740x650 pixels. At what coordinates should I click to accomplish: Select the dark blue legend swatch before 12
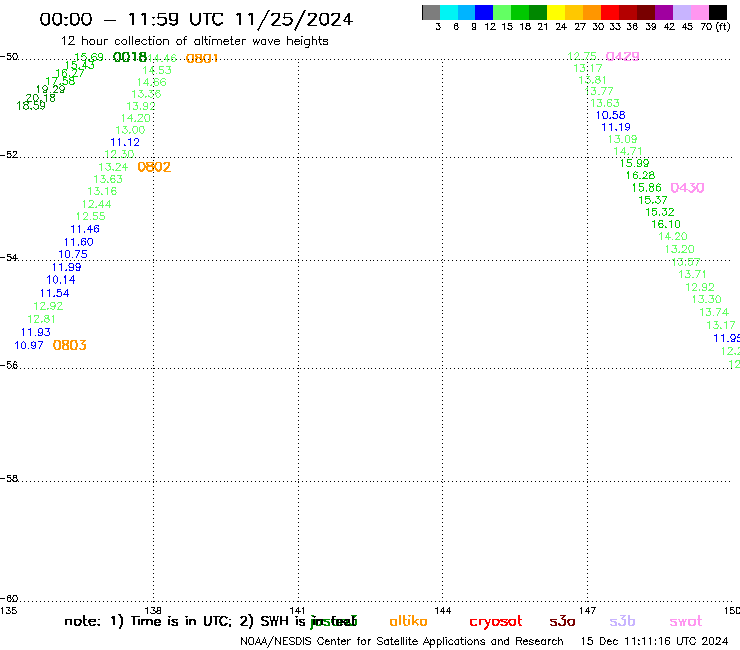(x=484, y=12)
